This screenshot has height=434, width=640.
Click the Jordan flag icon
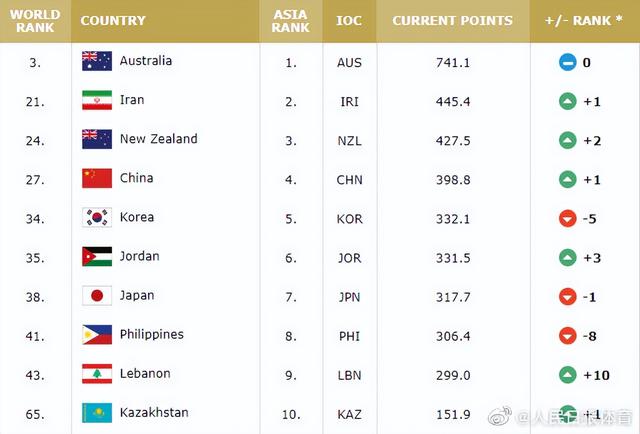(x=97, y=256)
